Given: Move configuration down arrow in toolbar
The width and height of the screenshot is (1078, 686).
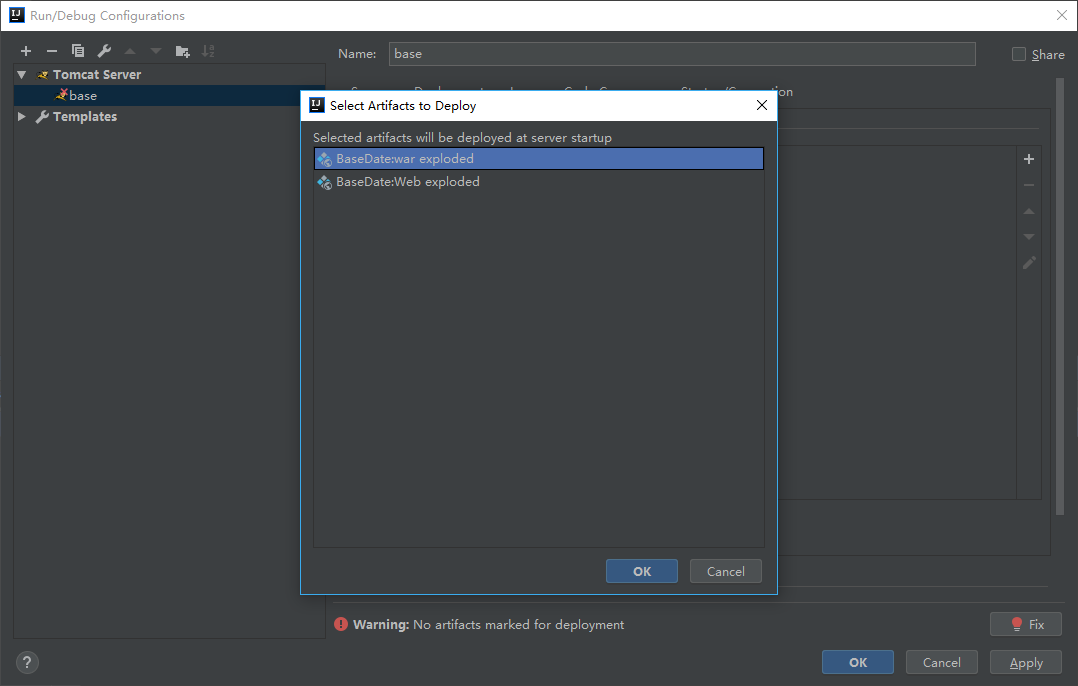Looking at the screenshot, I should coord(156,51).
